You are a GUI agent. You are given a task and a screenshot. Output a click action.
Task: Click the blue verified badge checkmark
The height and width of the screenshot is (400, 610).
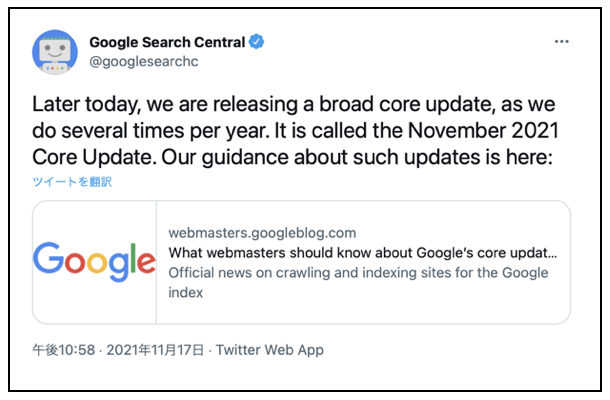(x=258, y=42)
